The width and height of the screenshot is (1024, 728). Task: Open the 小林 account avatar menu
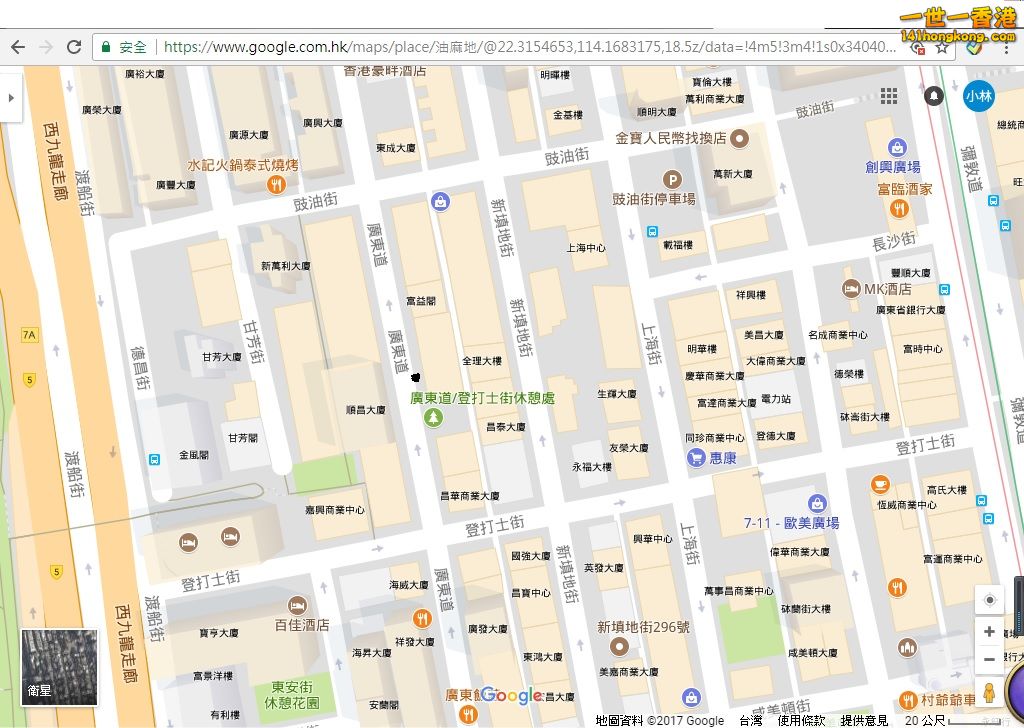pyautogui.click(x=978, y=96)
